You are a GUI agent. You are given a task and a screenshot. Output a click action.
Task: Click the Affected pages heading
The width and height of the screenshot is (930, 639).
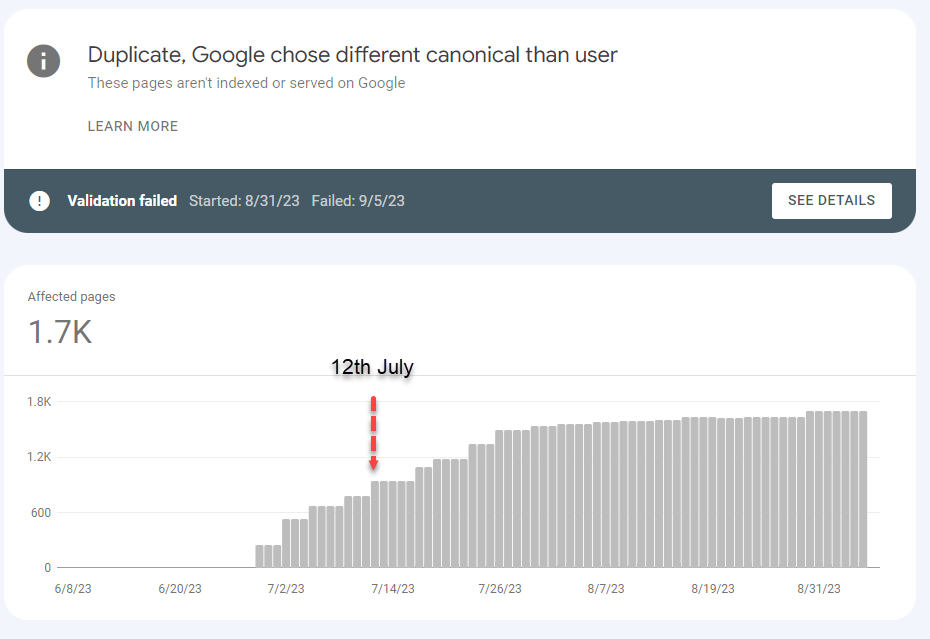pyautogui.click(x=71, y=297)
